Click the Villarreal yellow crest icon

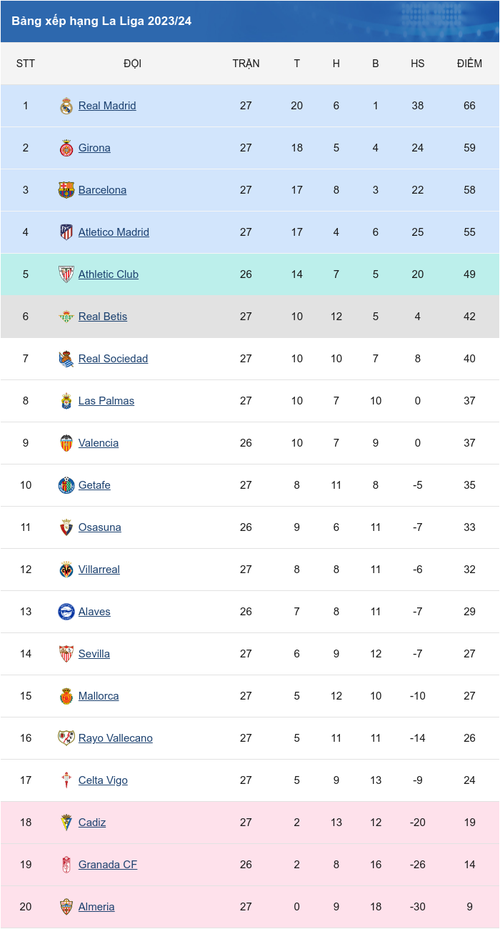(x=66, y=570)
